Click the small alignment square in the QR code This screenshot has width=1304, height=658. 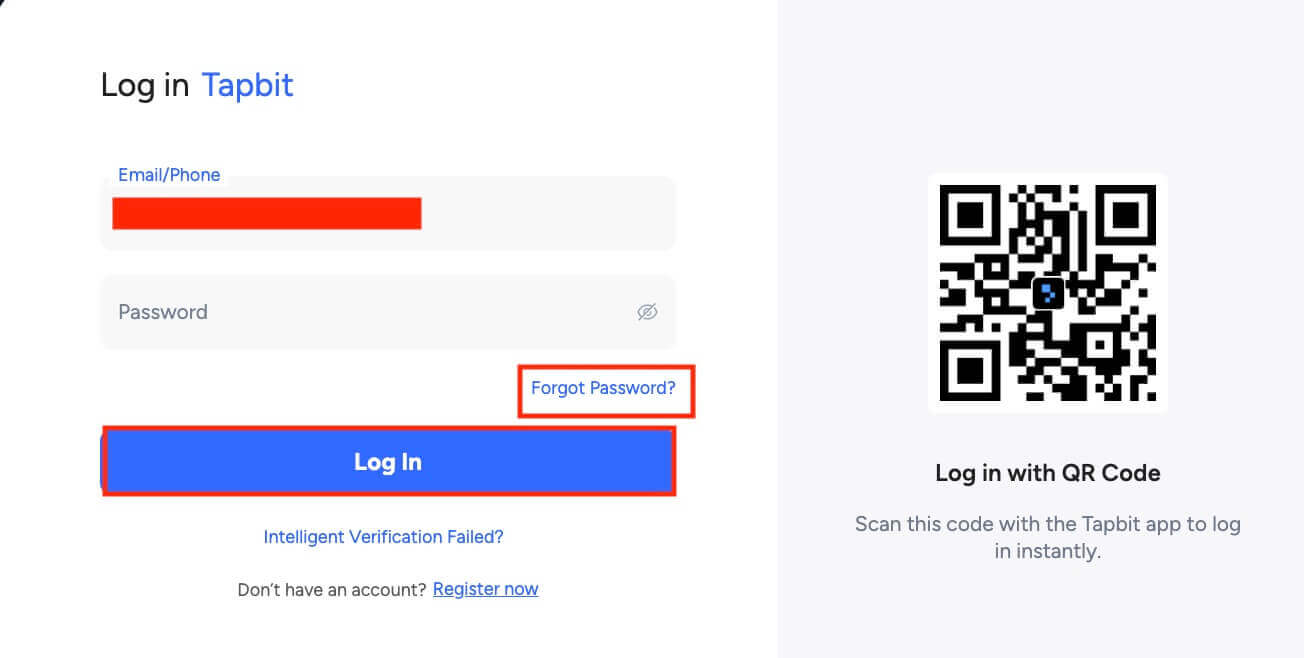click(1100, 345)
